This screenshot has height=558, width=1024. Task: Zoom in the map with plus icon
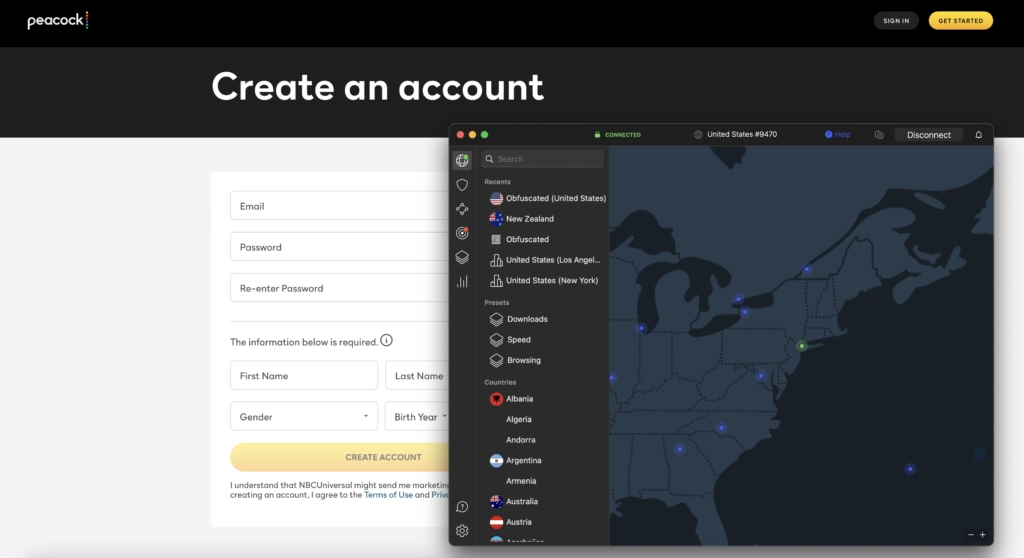(x=982, y=534)
